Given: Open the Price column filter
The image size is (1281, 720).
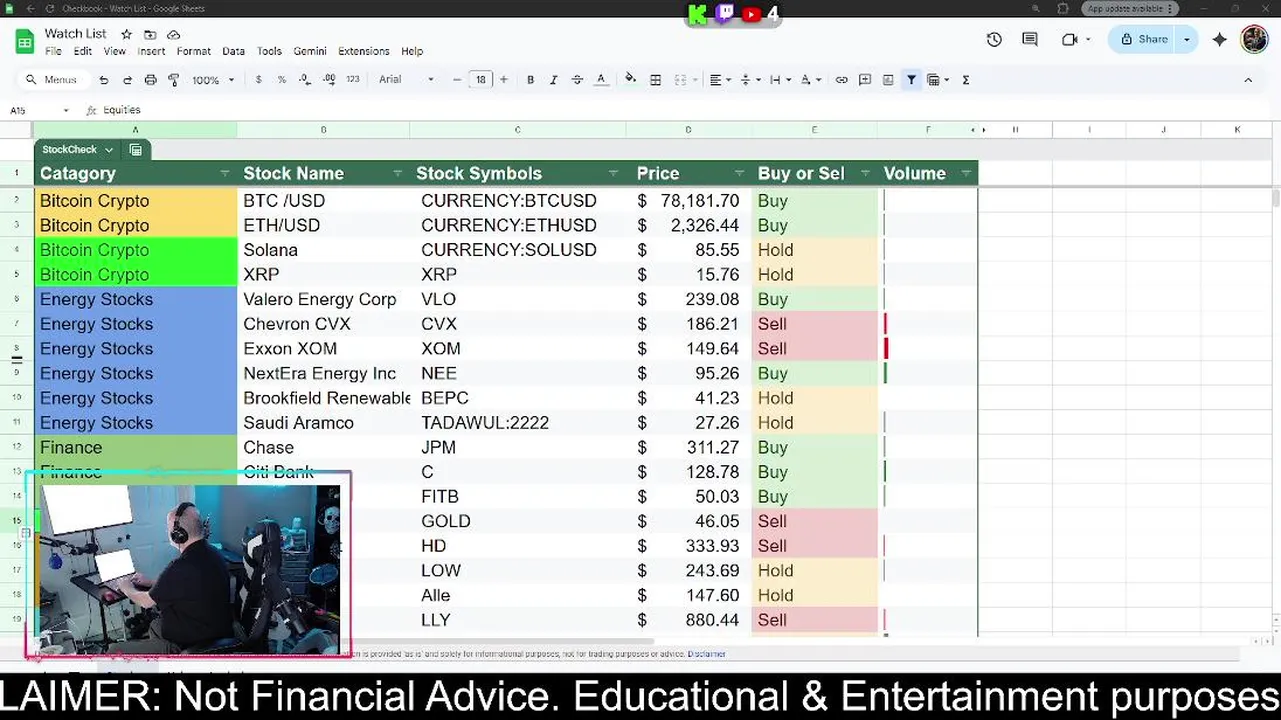Looking at the screenshot, I should point(739,174).
